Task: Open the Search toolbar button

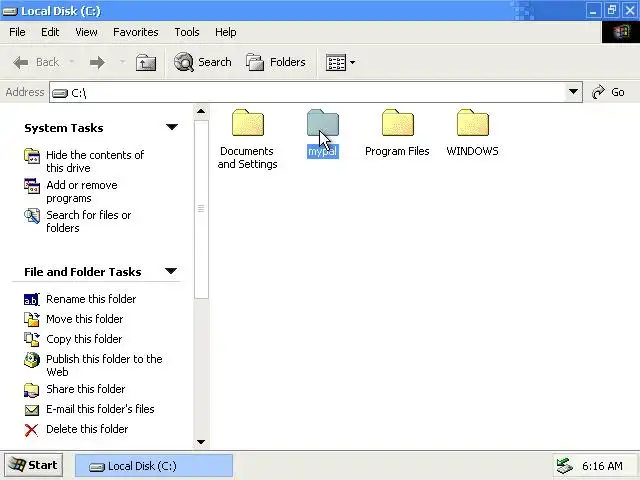Action: (202, 62)
